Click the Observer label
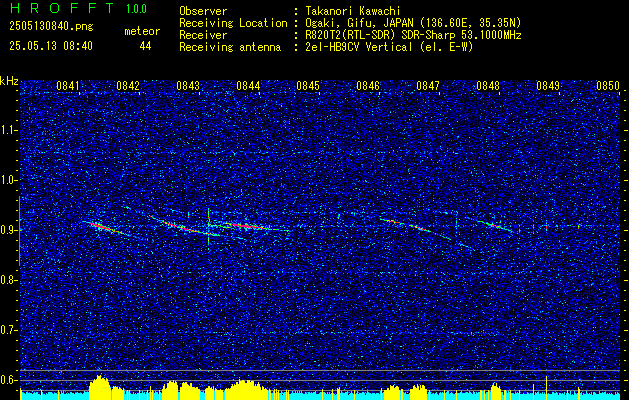The image size is (629, 400). [x=203, y=11]
